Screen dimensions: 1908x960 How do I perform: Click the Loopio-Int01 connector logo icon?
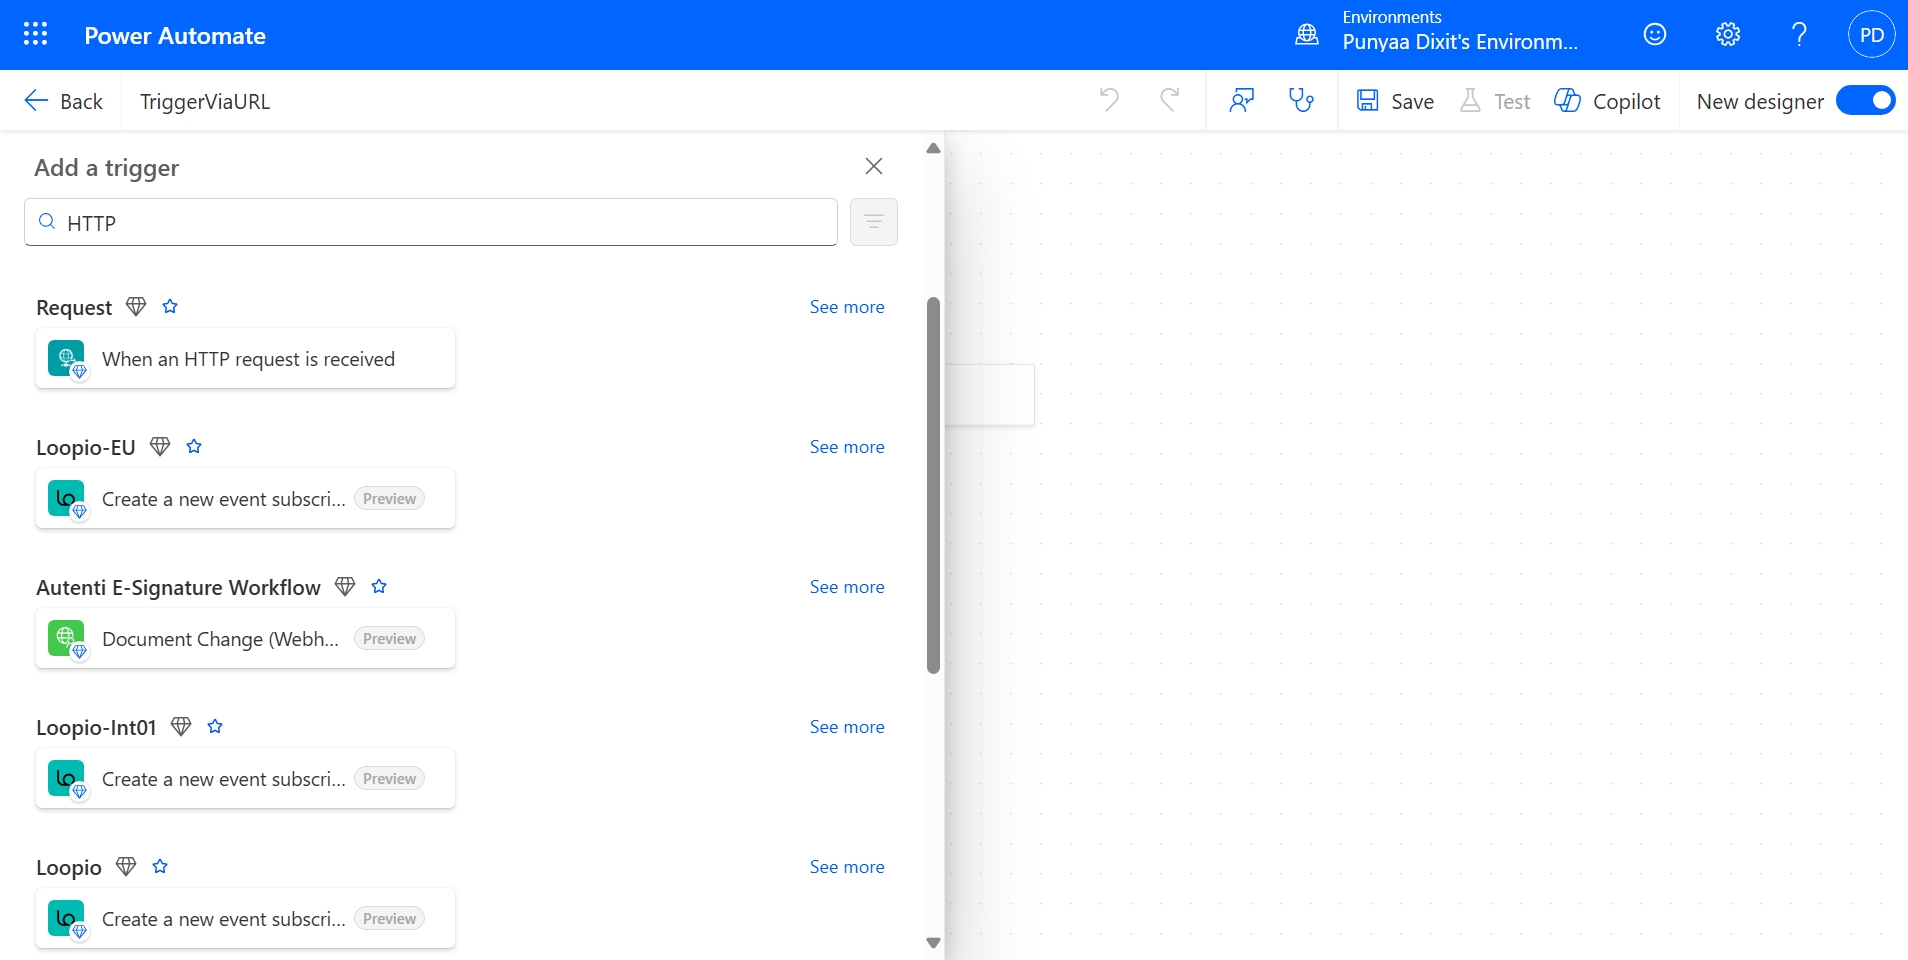pyautogui.click(x=66, y=778)
